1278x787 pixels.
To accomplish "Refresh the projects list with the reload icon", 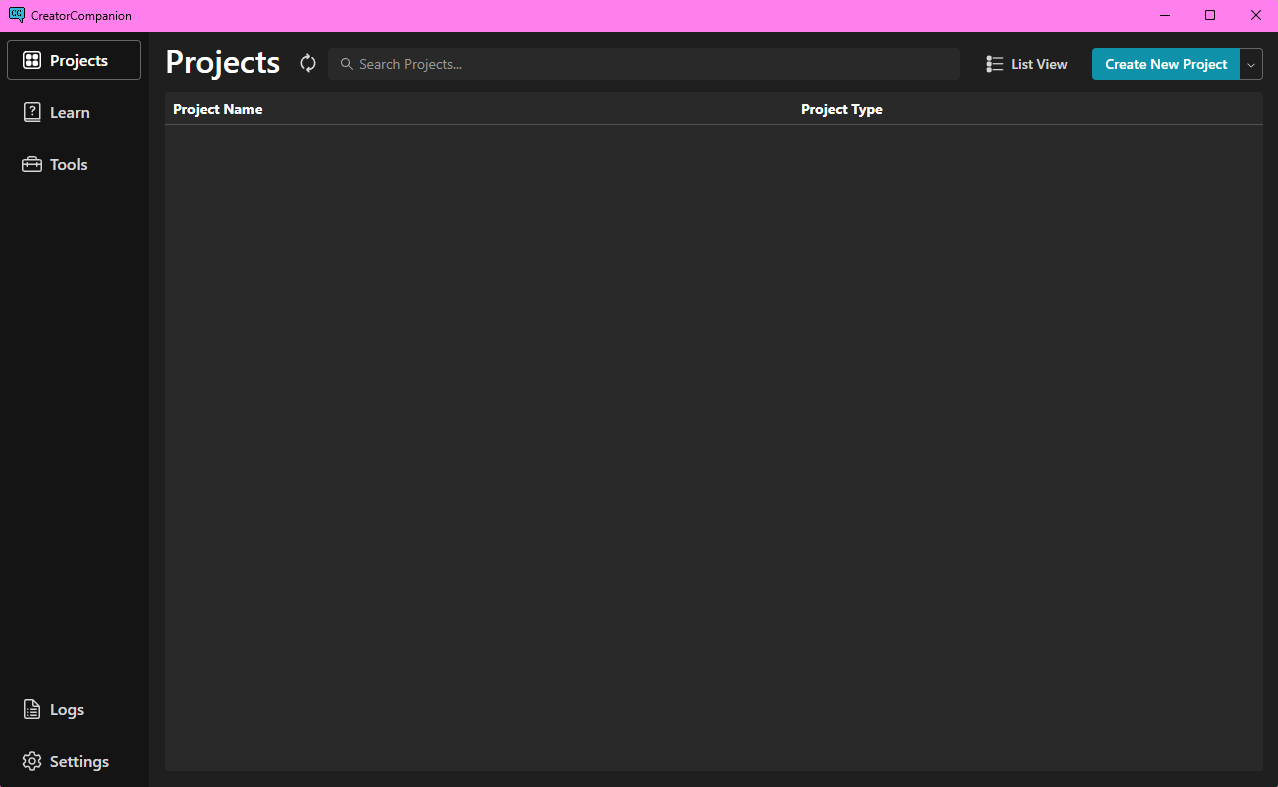I will click(x=308, y=64).
